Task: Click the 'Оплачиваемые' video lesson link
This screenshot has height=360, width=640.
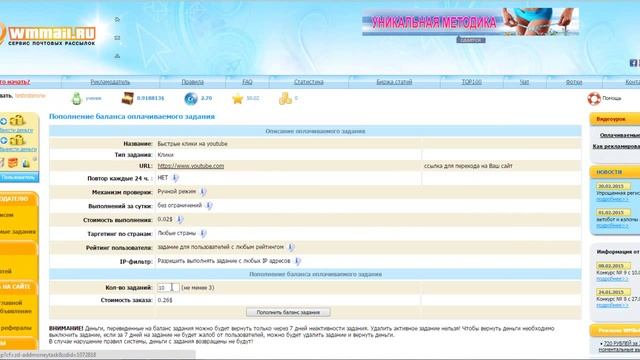Action: click(620, 135)
